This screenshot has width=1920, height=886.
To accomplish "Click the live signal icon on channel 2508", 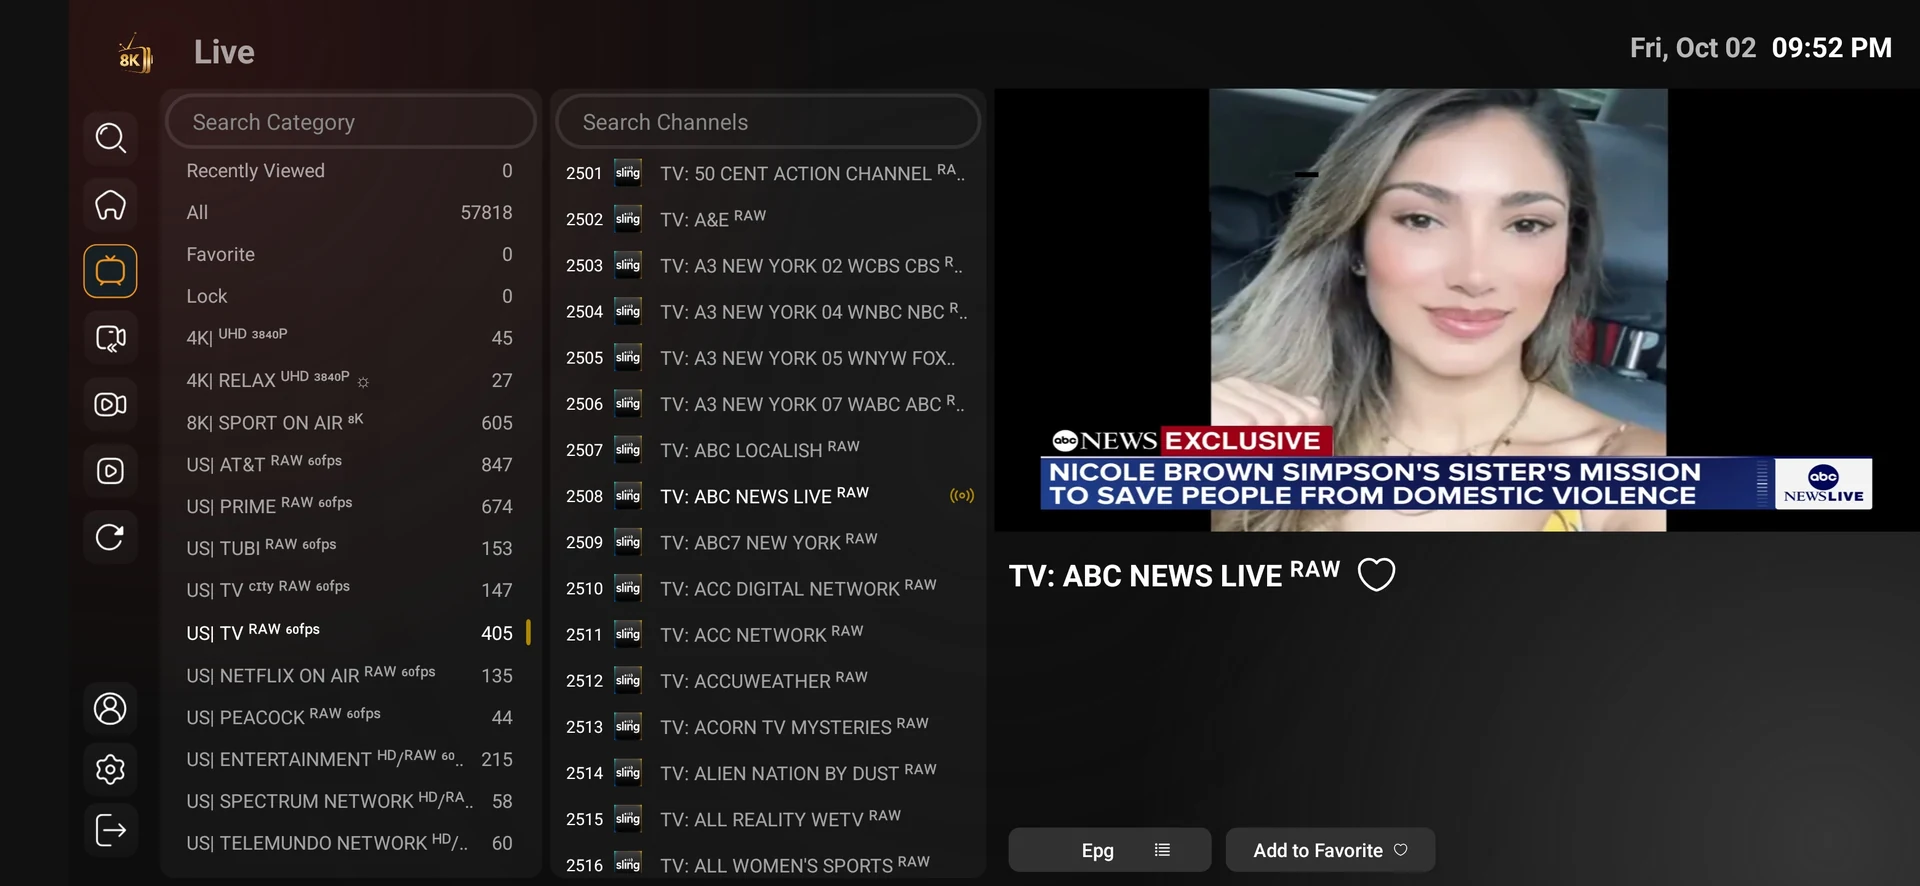I will pos(962,496).
